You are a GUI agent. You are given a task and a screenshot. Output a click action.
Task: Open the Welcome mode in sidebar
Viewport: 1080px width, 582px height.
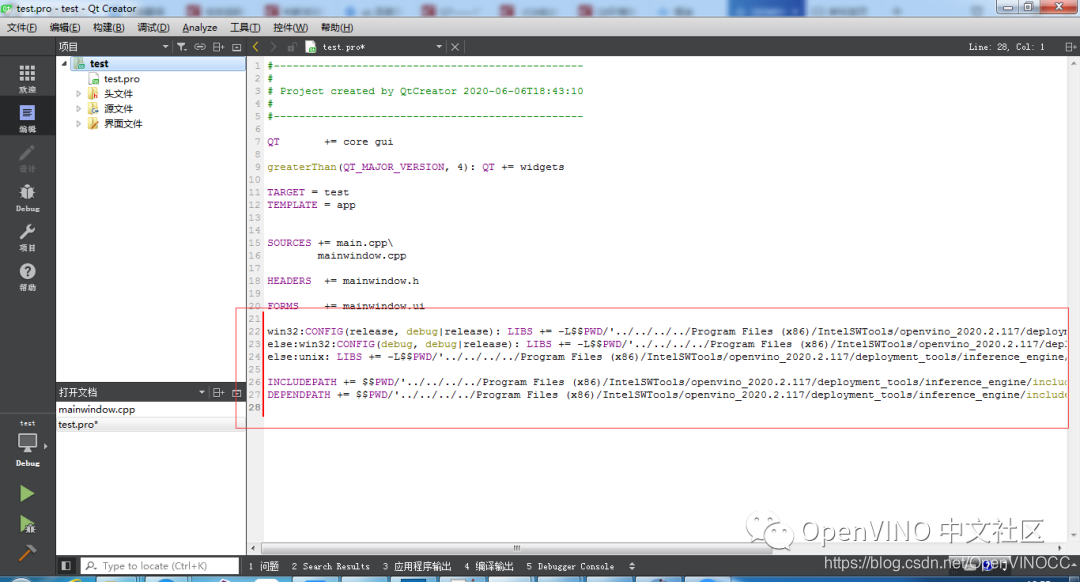point(28,78)
